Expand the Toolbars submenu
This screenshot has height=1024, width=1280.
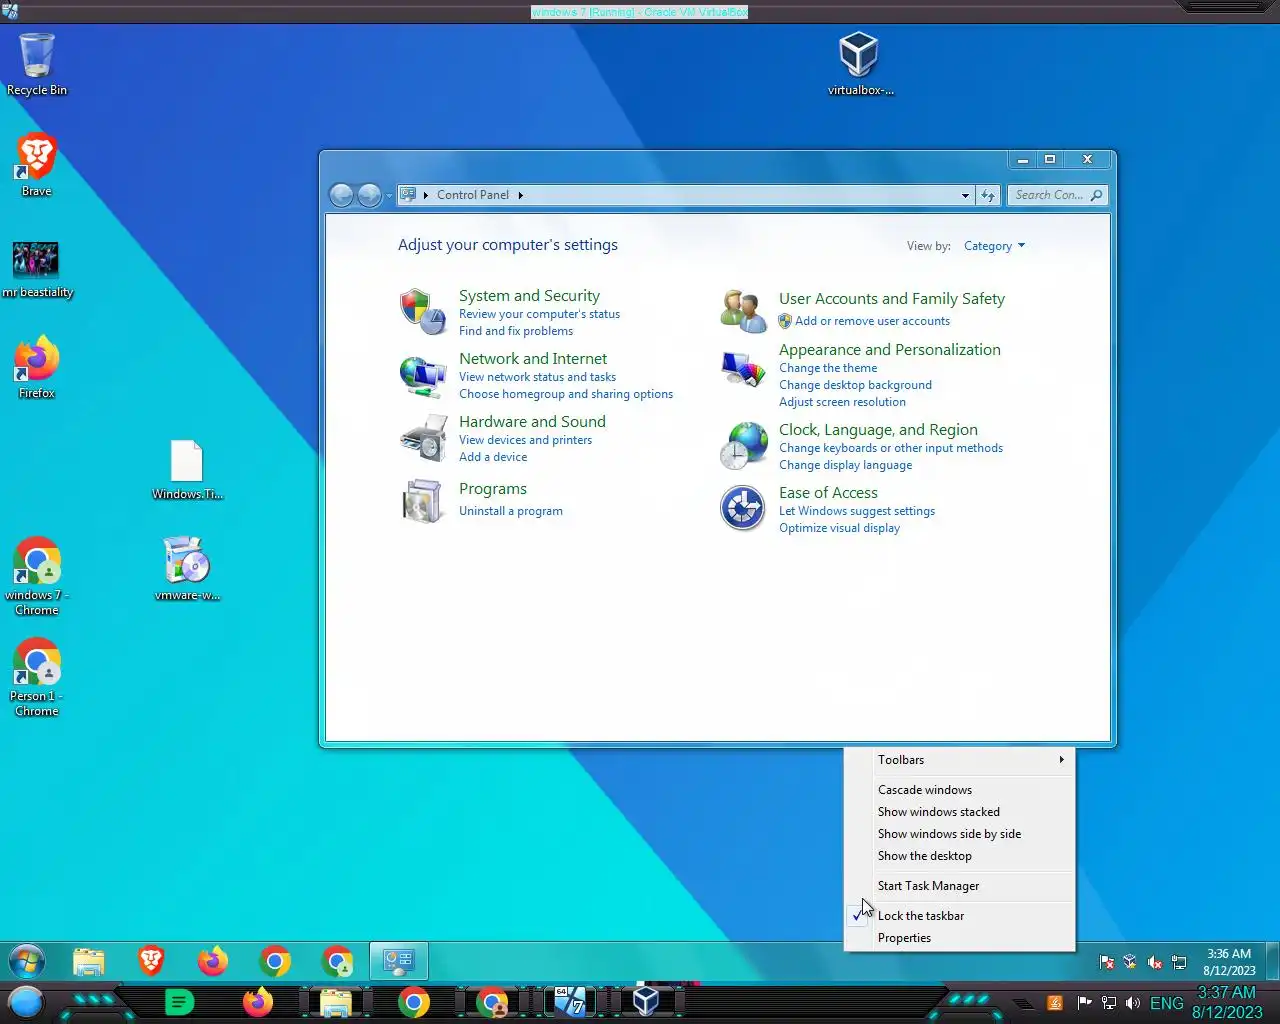(x=960, y=760)
